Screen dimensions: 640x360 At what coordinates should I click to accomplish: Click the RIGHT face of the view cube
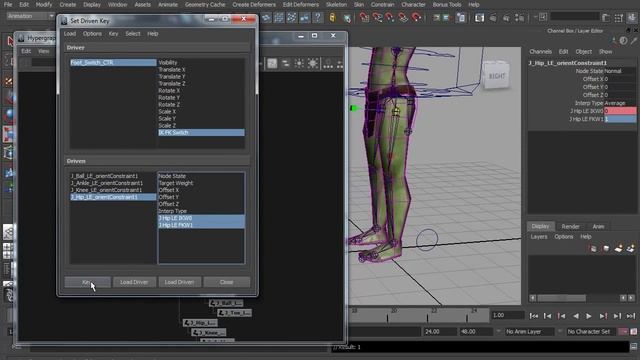point(496,76)
